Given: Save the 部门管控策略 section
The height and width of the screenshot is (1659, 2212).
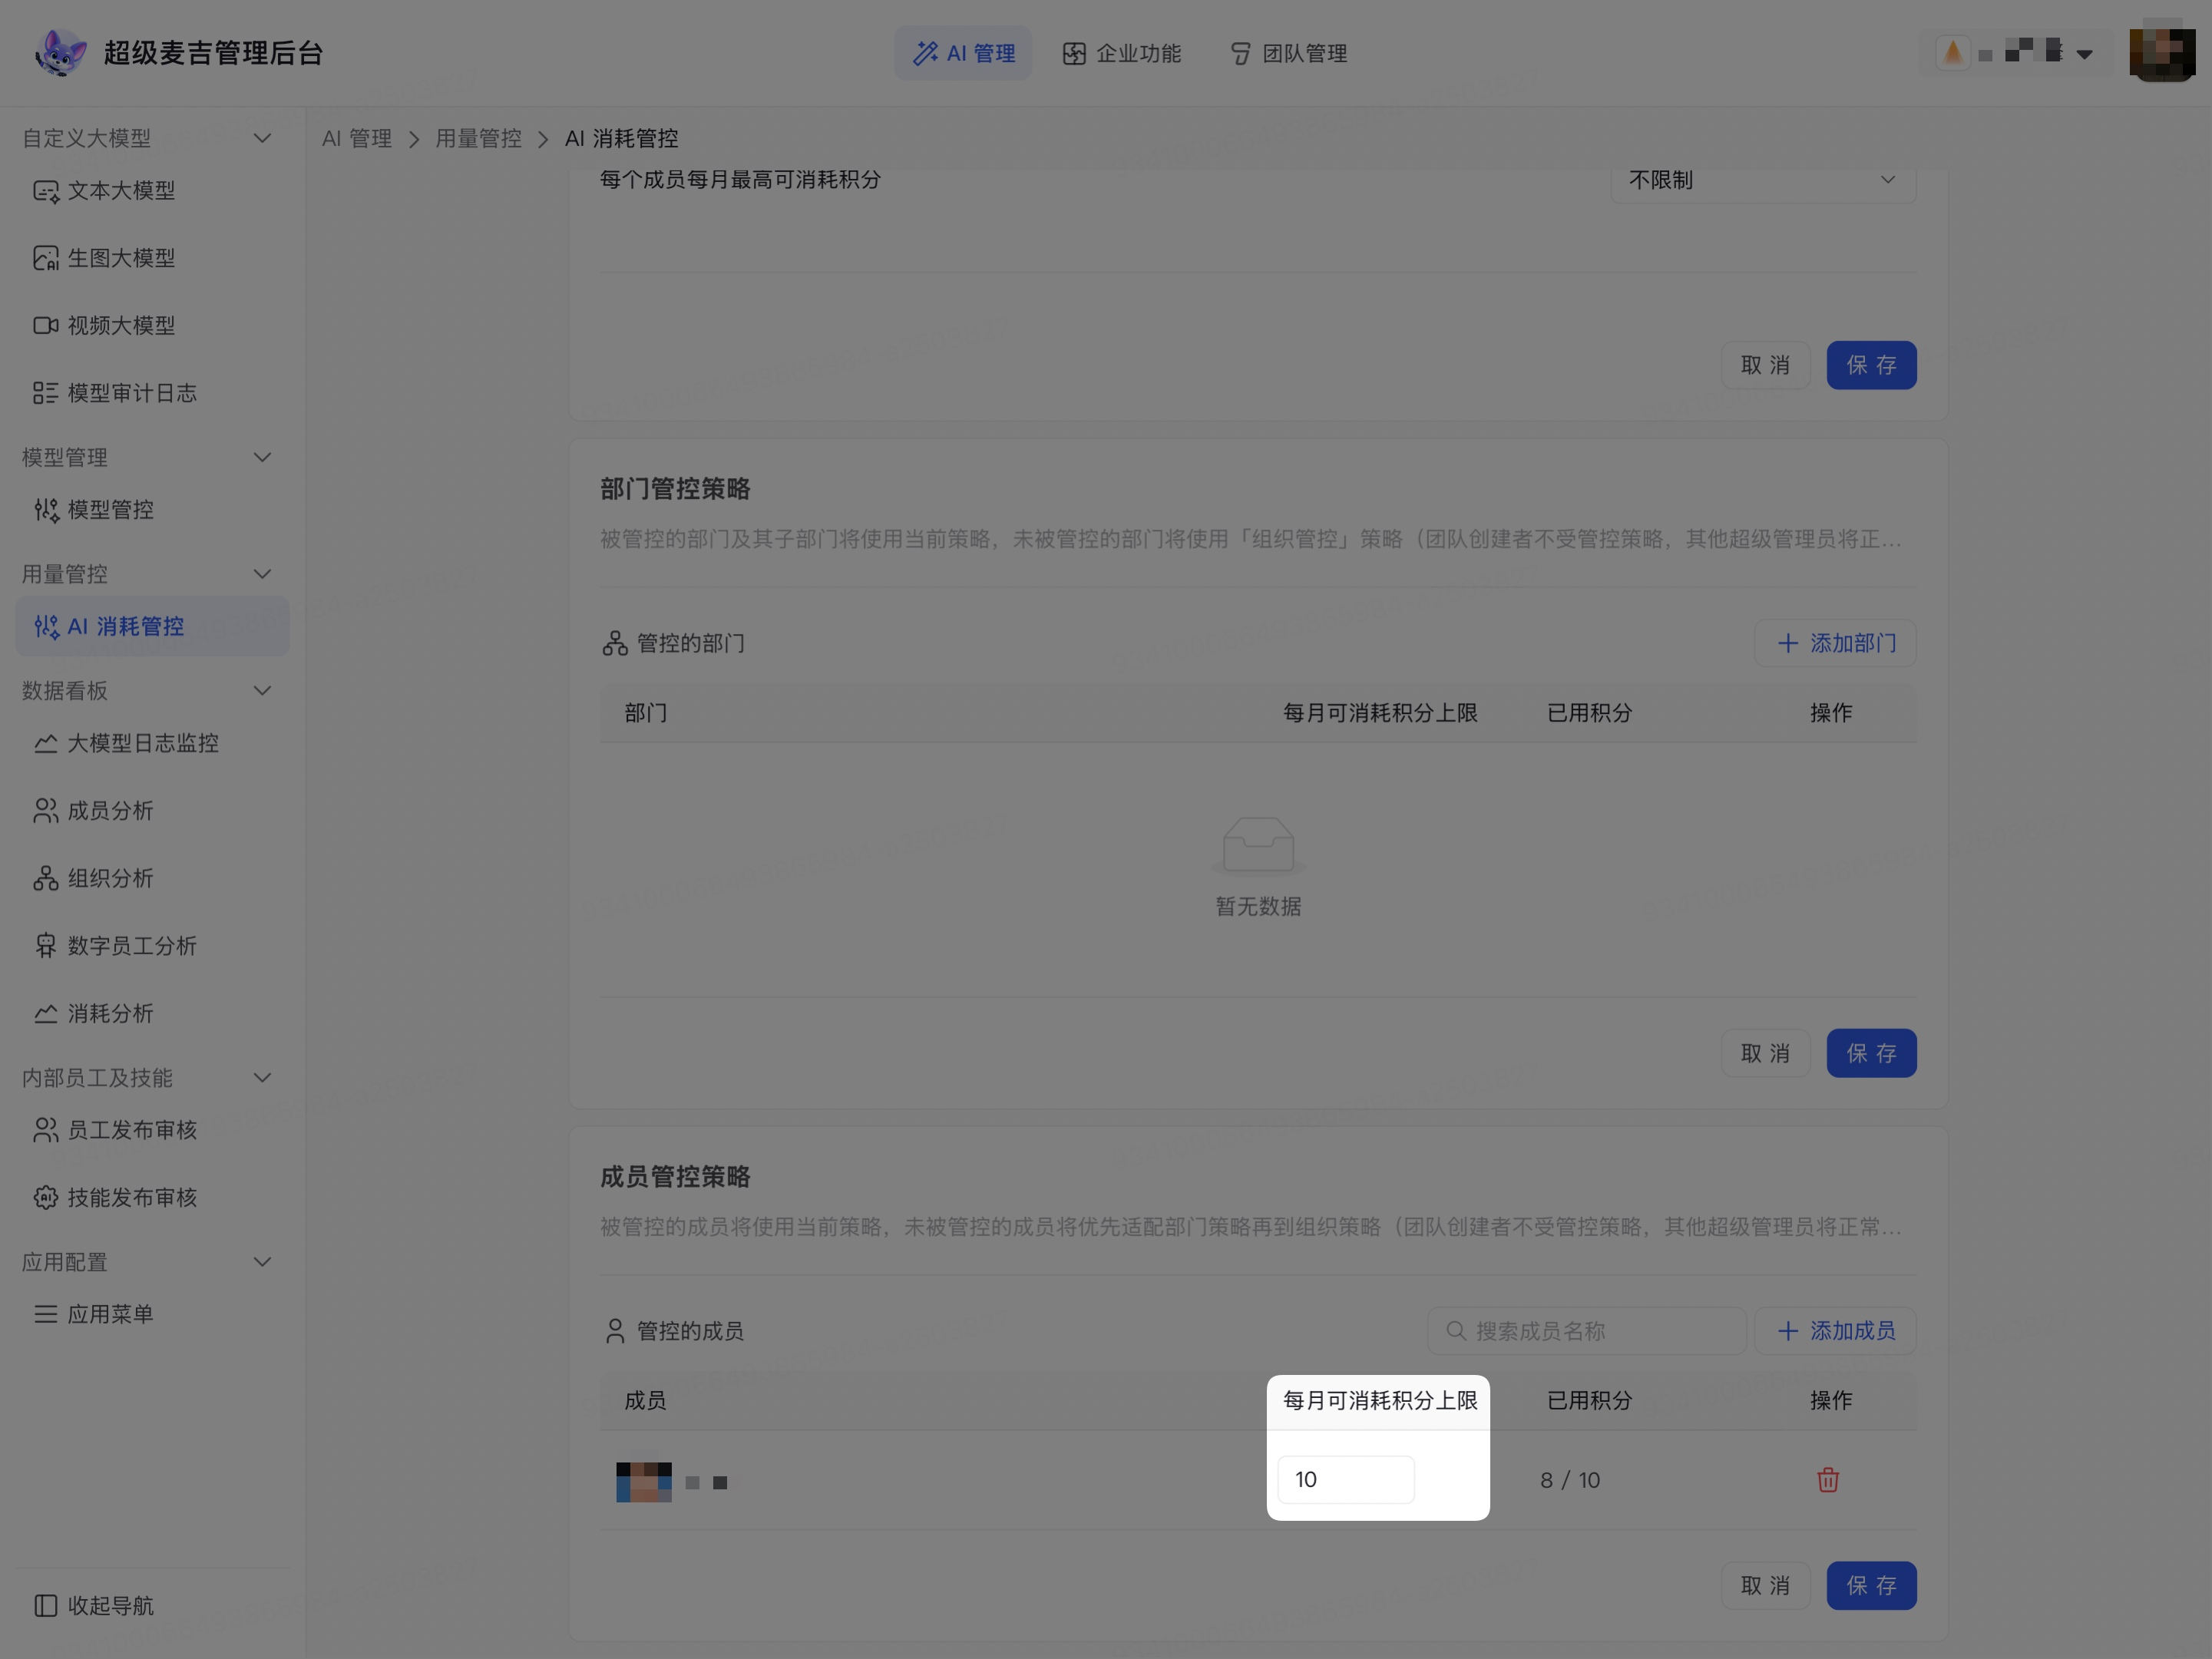Looking at the screenshot, I should (x=1871, y=1053).
